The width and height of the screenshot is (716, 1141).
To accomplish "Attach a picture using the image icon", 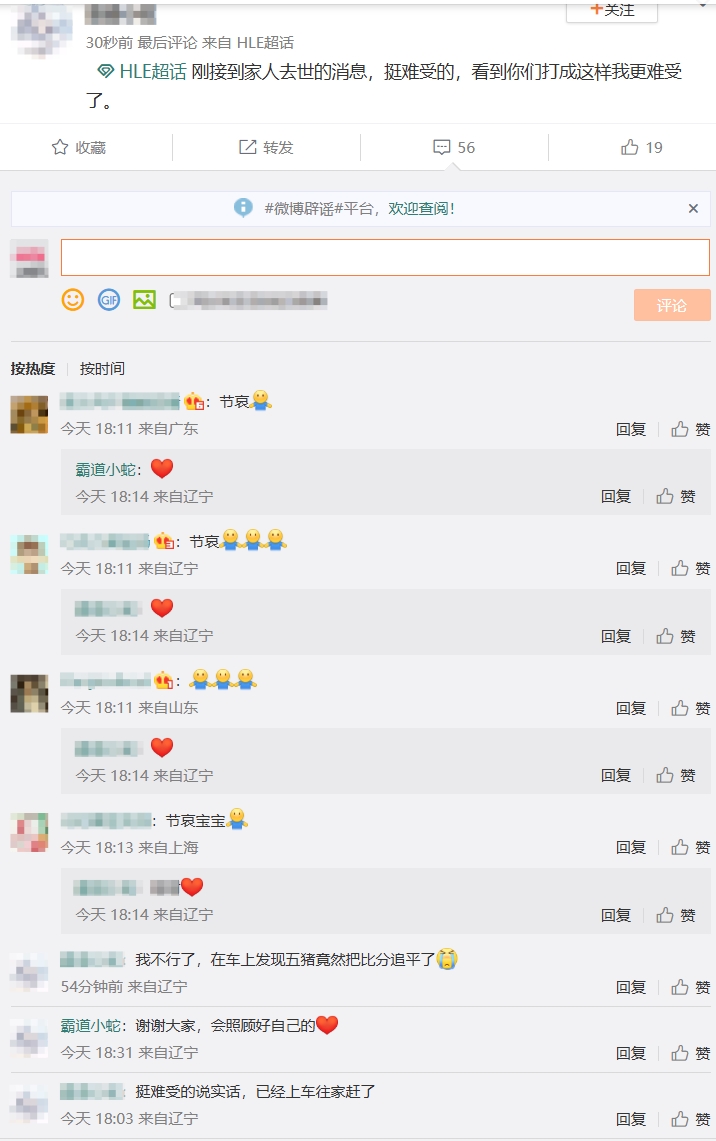I will click(x=144, y=300).
